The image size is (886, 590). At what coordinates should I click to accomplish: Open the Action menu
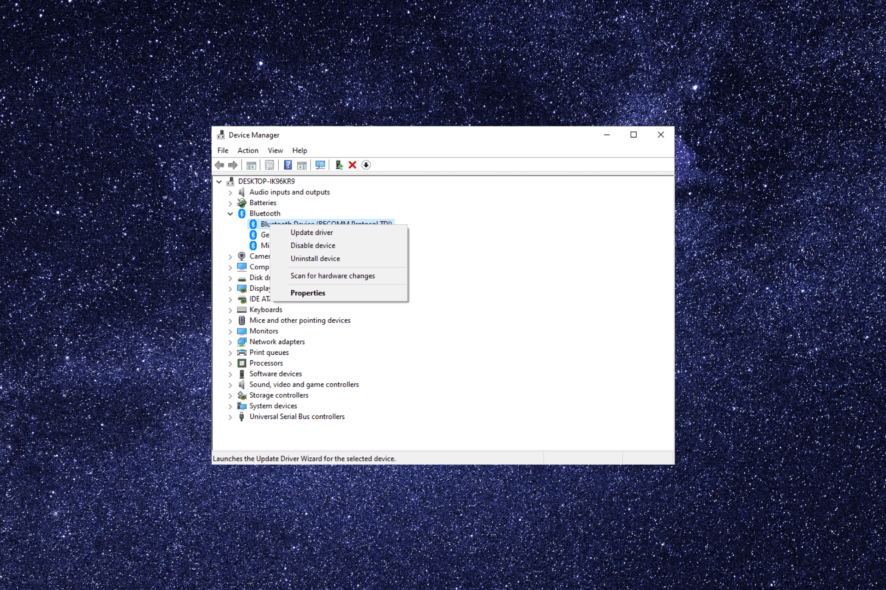click(247, 150)
